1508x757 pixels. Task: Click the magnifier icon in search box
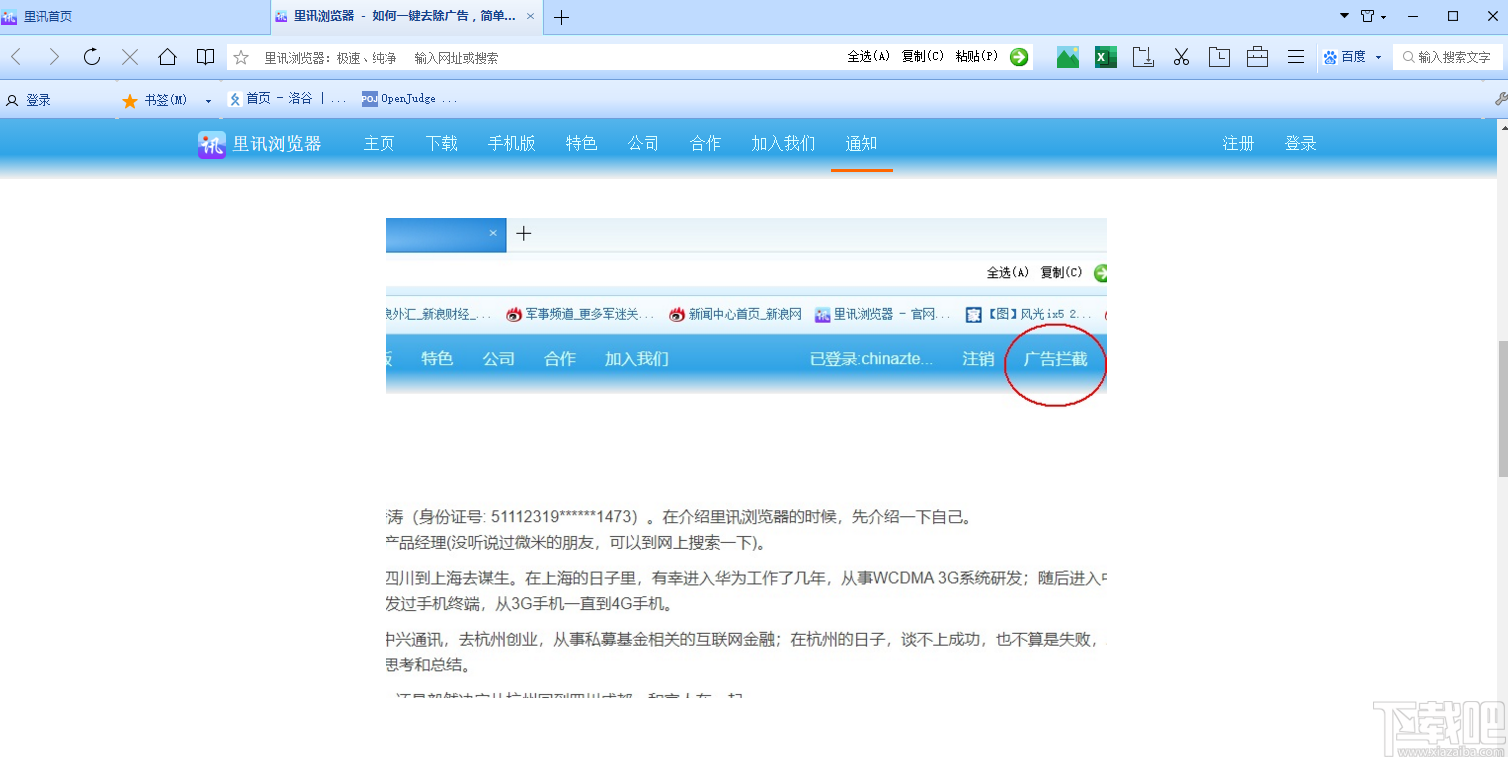[1408, 57]
